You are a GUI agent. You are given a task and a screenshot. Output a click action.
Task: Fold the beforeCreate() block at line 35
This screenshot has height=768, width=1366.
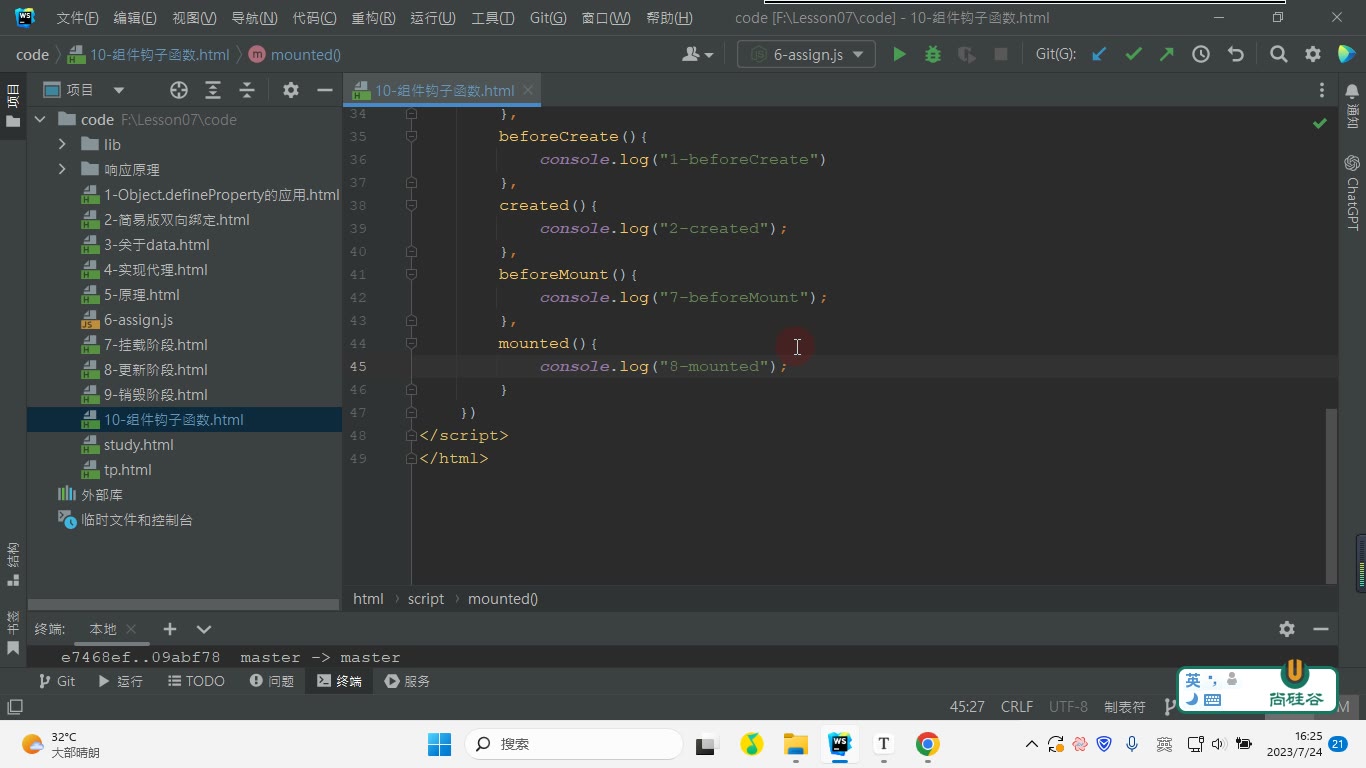coord(411,136)
